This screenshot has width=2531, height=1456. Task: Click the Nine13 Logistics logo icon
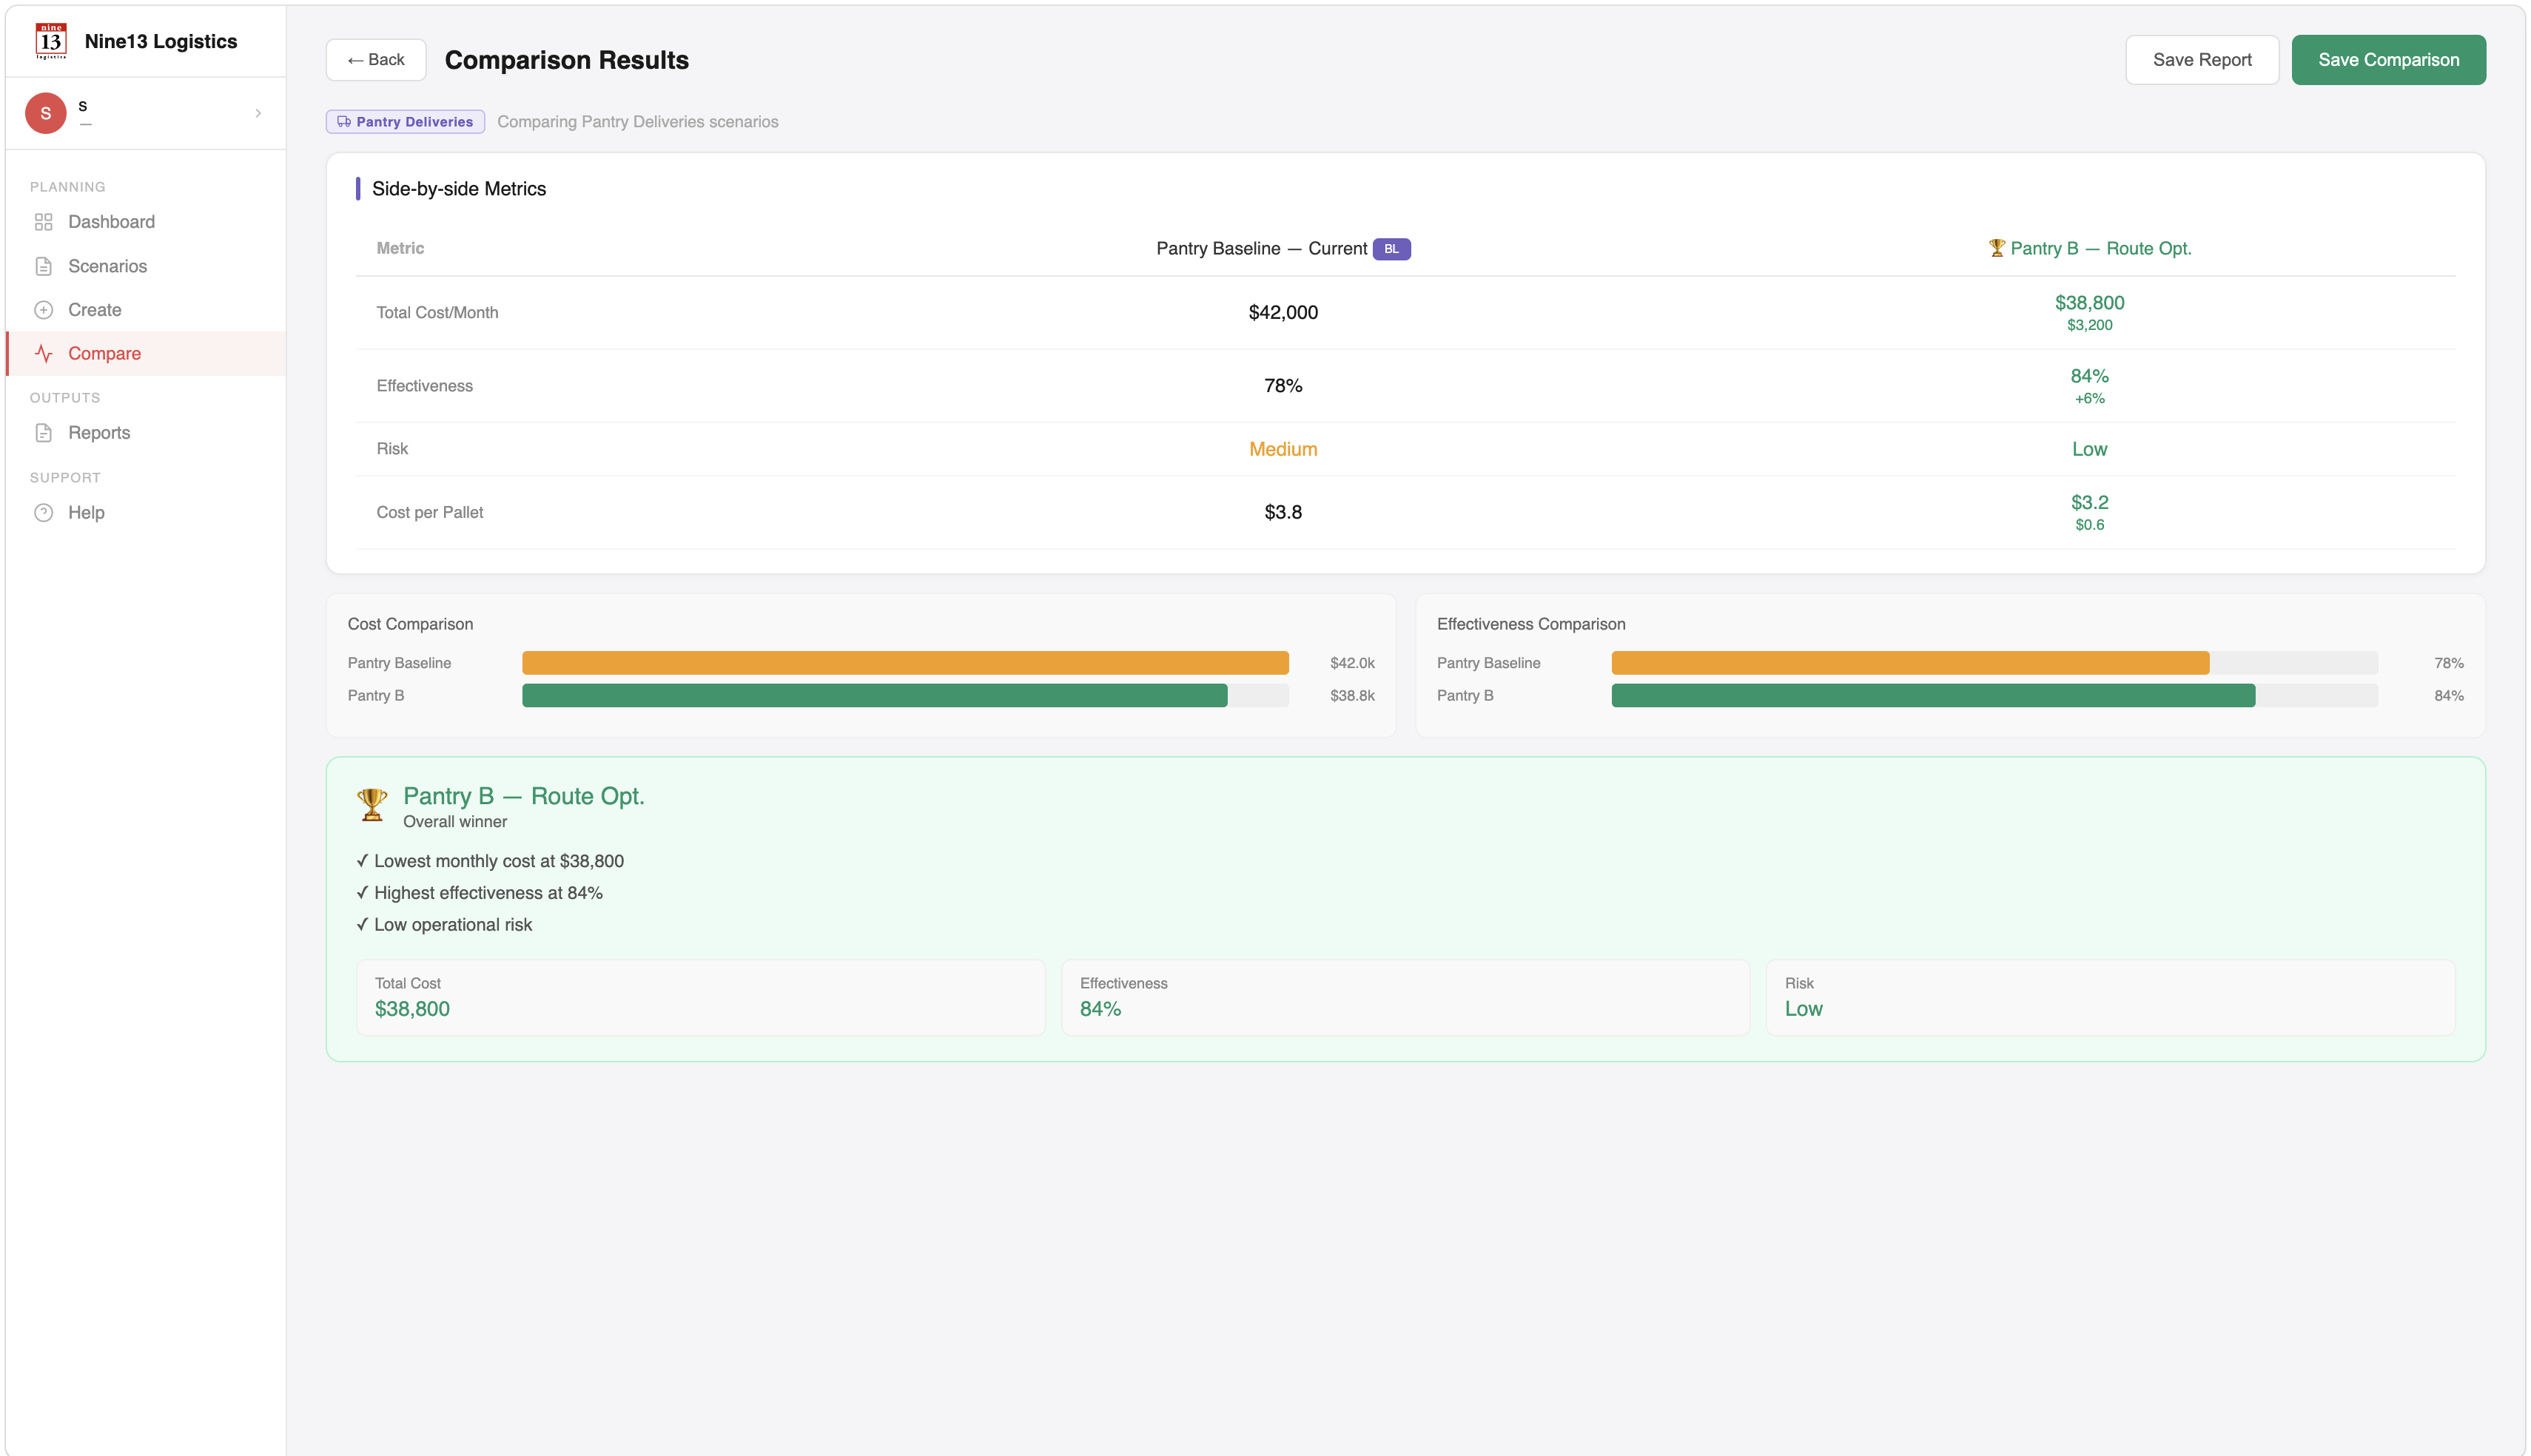point(50,41)
